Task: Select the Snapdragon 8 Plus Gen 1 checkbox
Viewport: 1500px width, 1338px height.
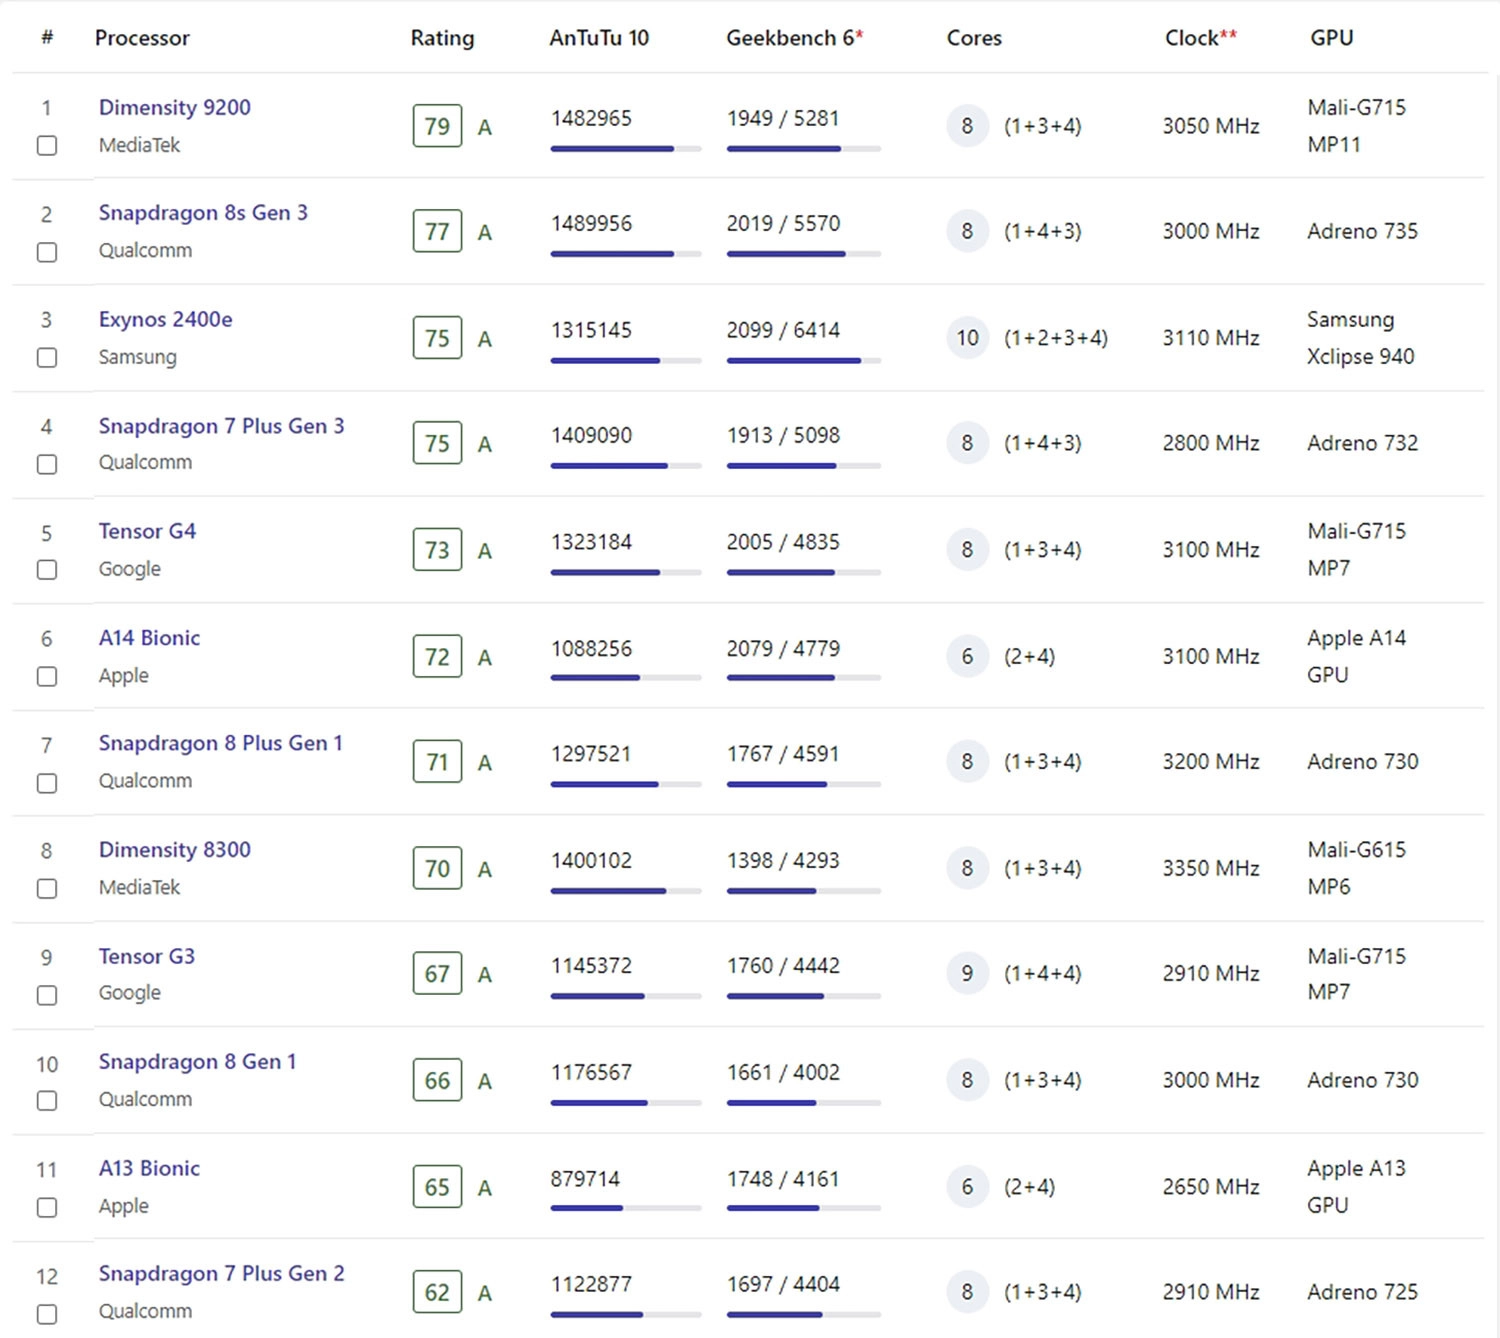Action: (x=47, y=783)
